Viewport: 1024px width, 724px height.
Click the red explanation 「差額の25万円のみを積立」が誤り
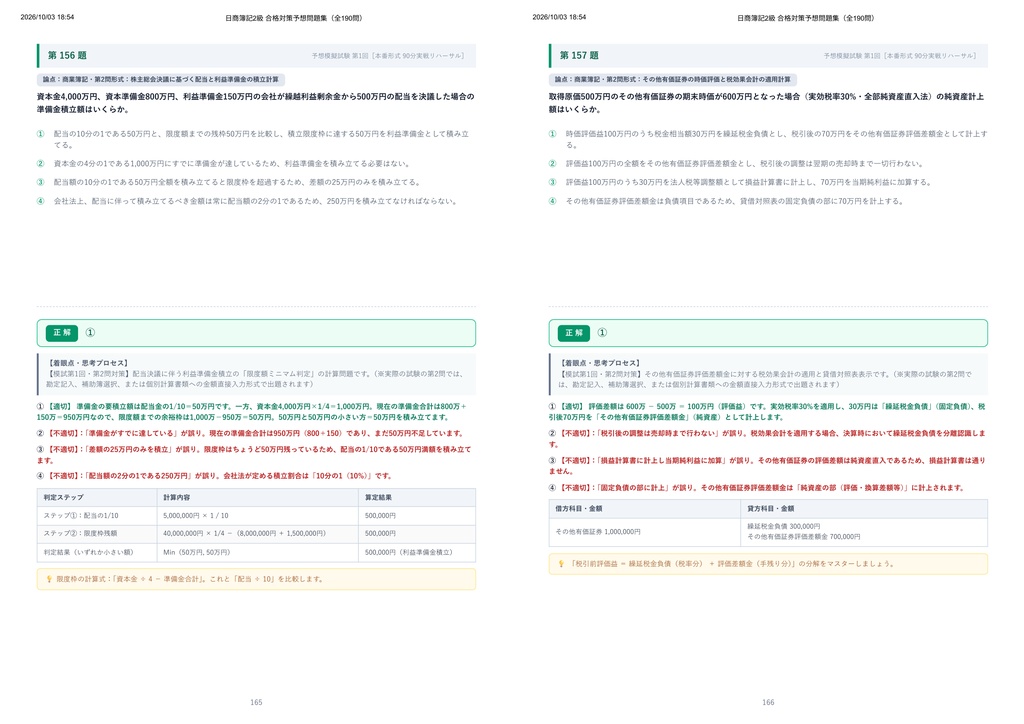(x=254, y=455)
